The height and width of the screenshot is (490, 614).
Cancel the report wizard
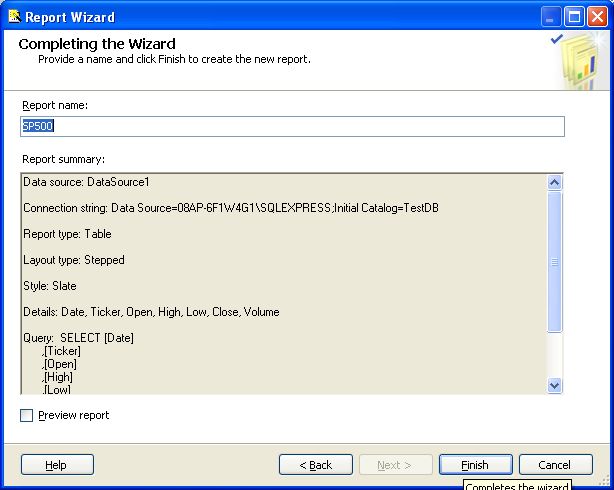pyautogui.click(x=554, y=465)
